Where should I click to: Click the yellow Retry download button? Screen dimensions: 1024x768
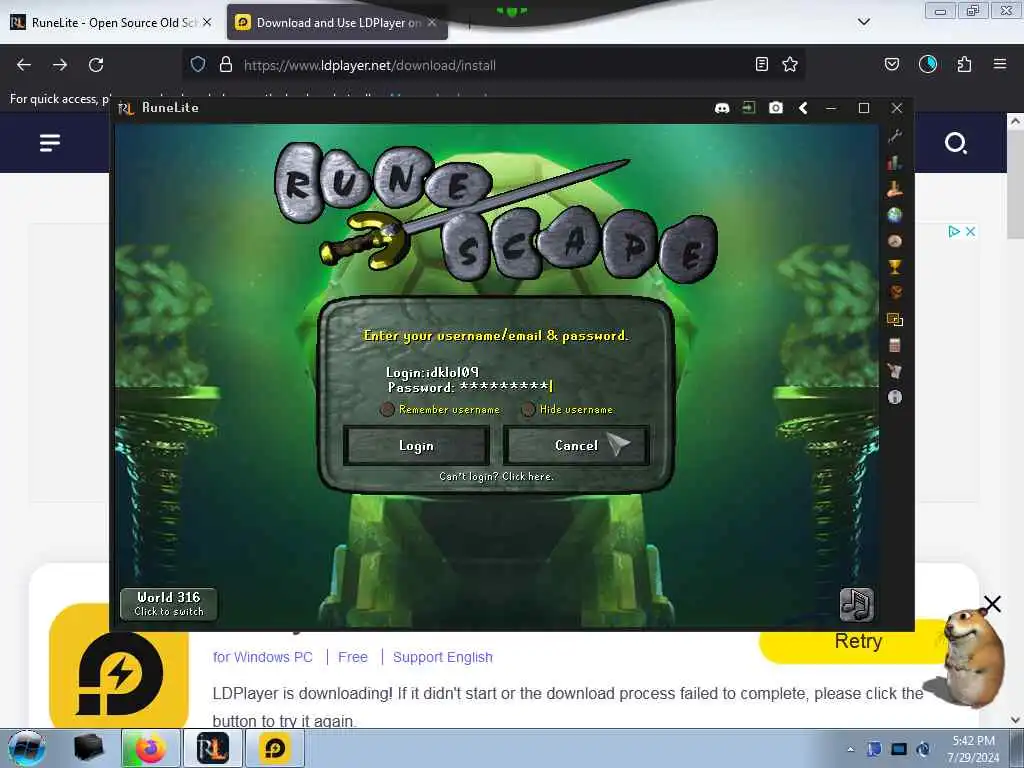[858, 641]
